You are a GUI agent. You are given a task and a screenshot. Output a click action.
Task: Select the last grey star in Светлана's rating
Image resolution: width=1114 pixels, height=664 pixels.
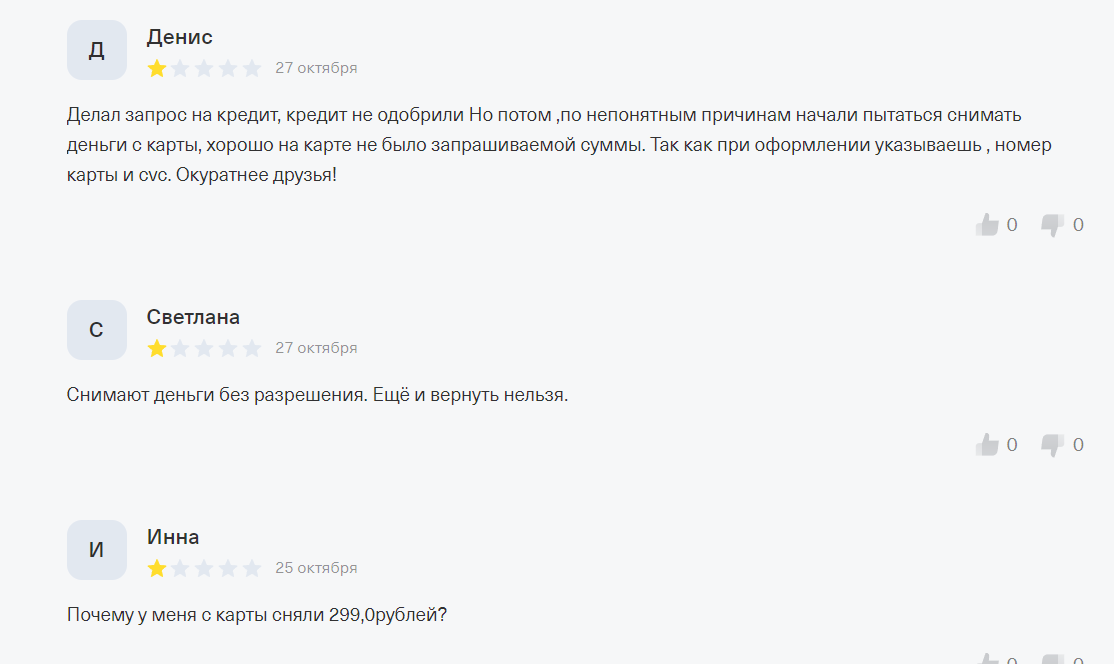[x=252, y=348]
